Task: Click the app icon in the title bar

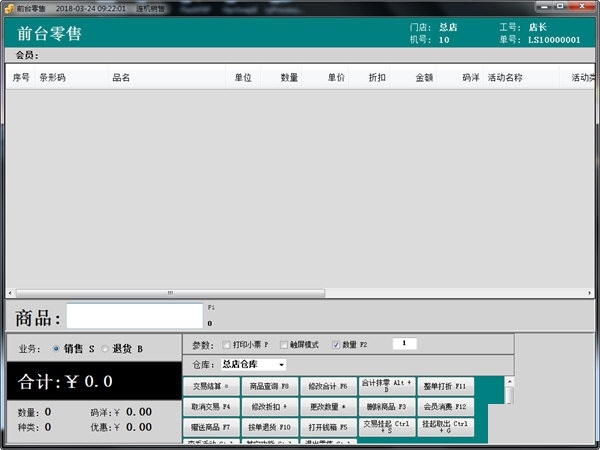Action: 8,7
